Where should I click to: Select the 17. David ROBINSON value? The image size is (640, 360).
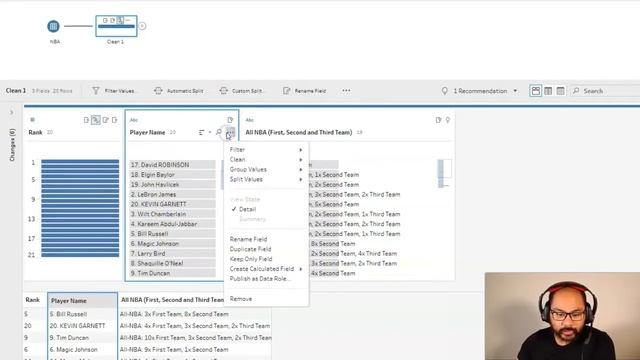(172, 164)
